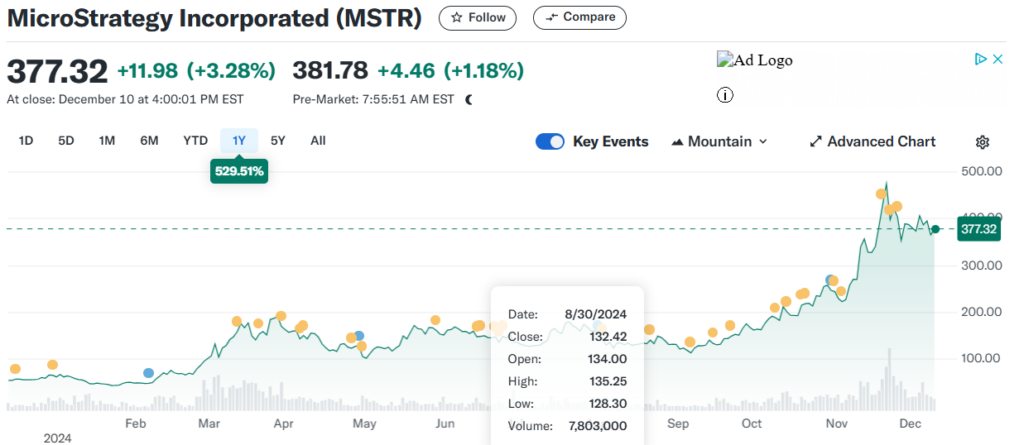The width and height of the screenshot is (1024, 445).
Task: Select the 5D time range tab
Action: pos(66,140)
